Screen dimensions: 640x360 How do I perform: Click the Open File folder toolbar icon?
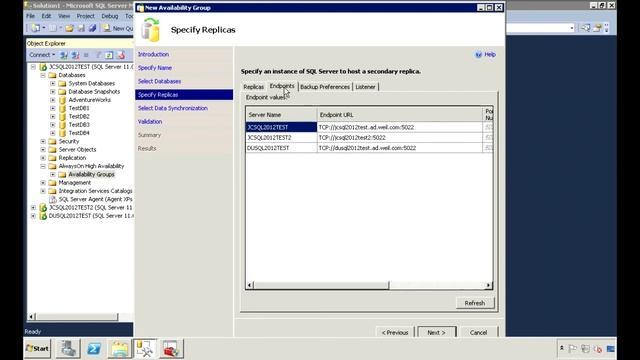(69, 28)
